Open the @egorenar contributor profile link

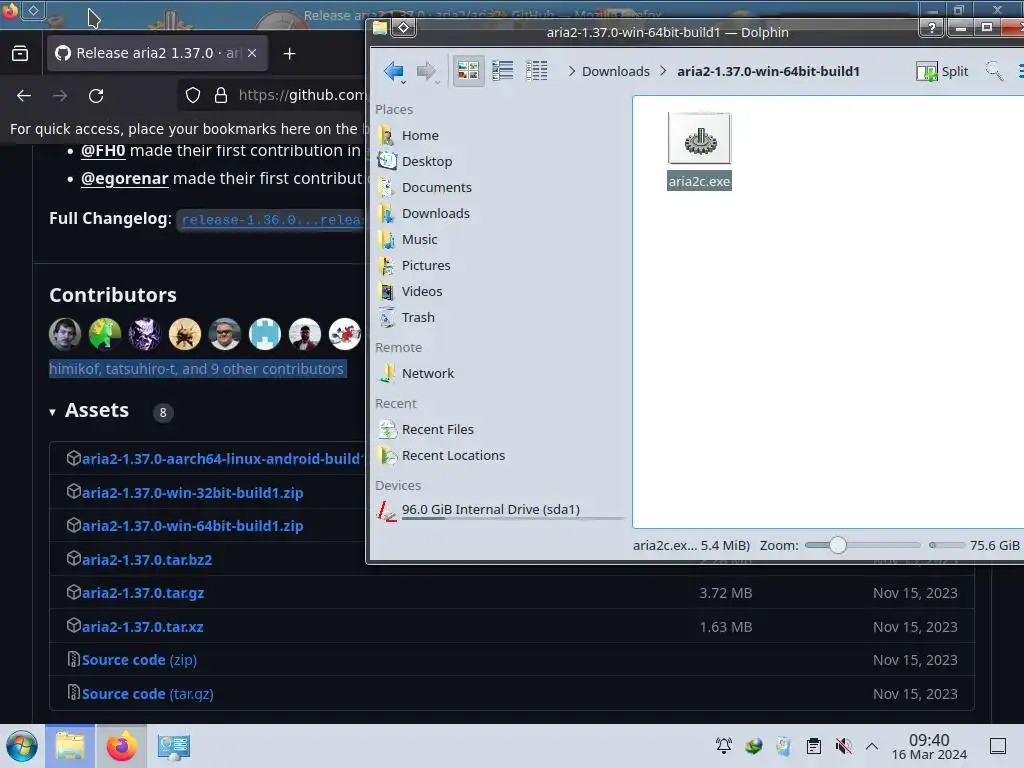[x=124, y=179]
